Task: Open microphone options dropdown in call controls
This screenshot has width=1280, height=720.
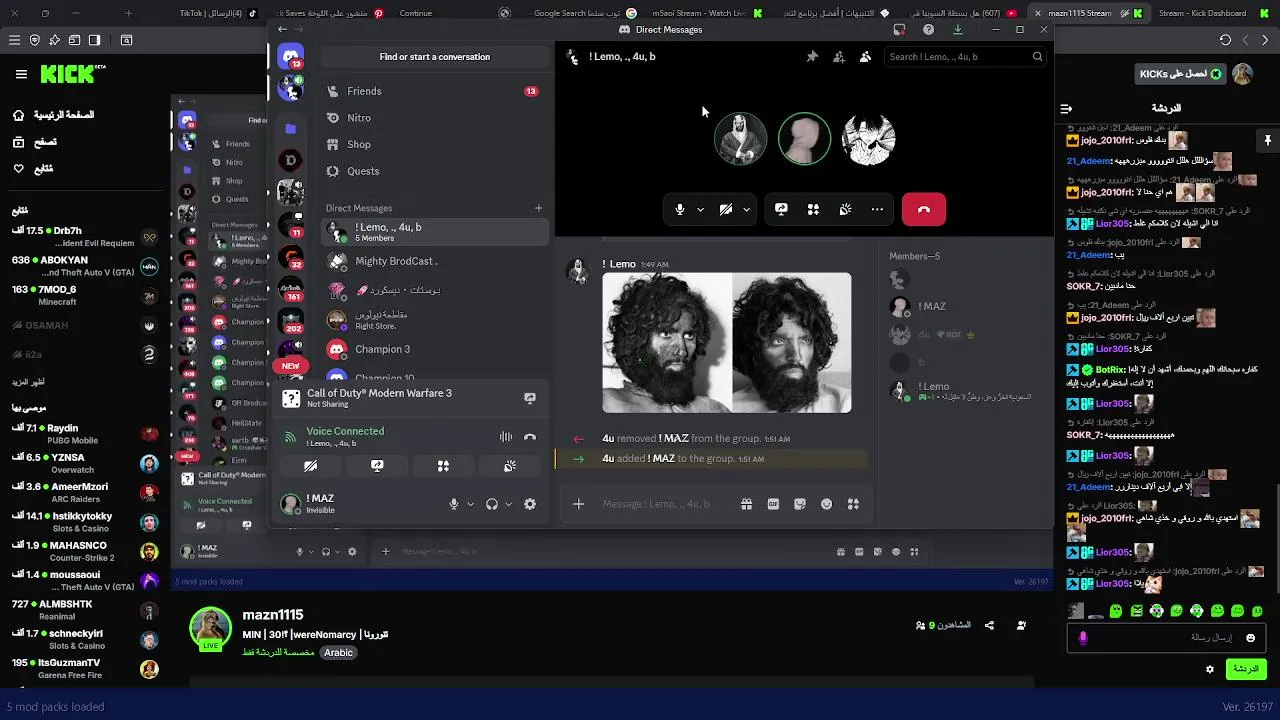Action: pos(700,209)
